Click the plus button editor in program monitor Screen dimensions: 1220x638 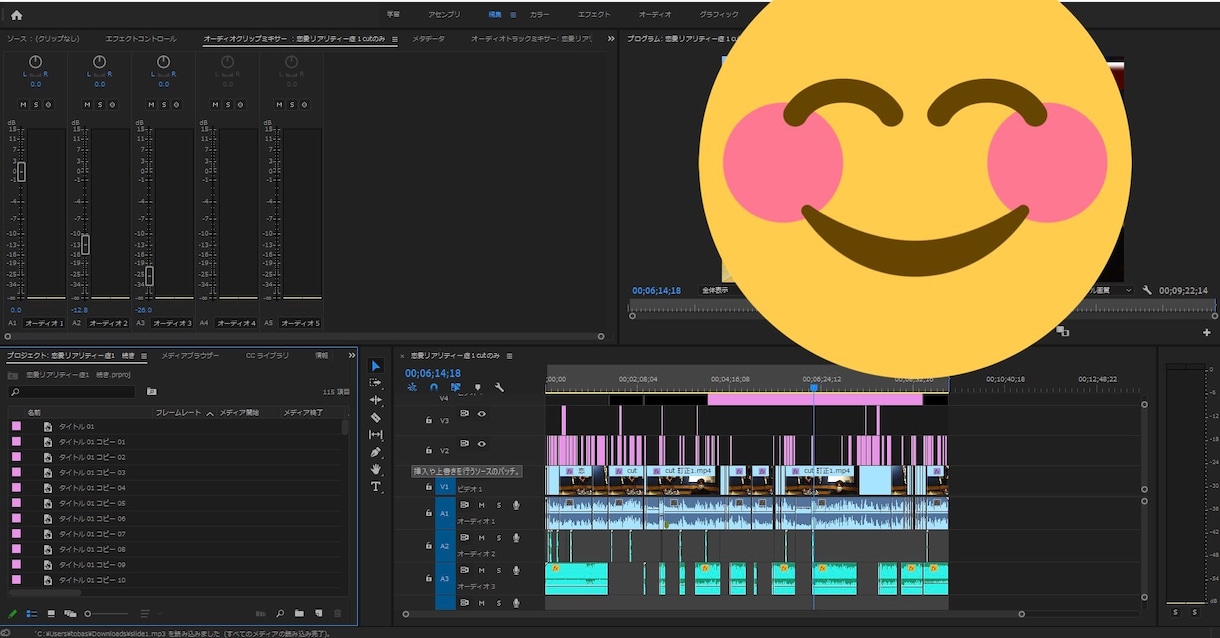point(1207,332)
